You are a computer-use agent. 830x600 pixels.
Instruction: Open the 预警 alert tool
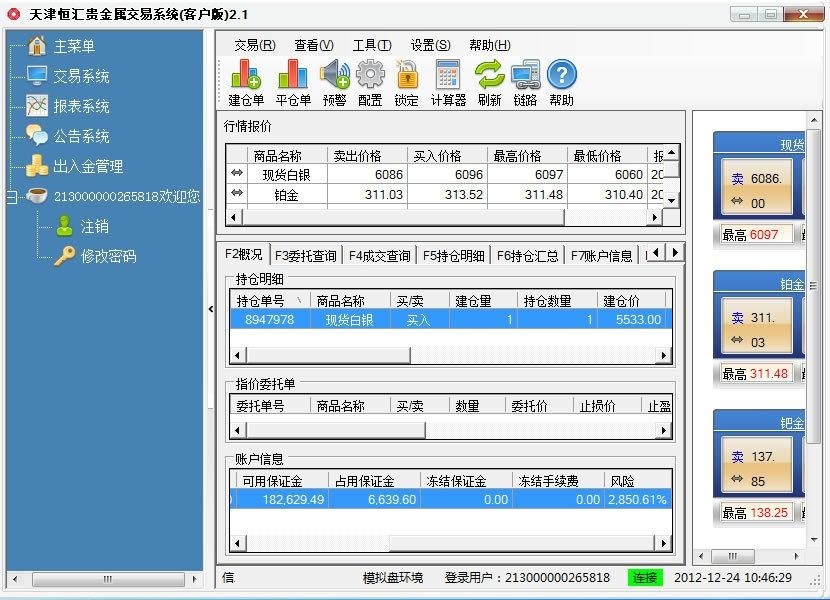(x=334, y=76)
